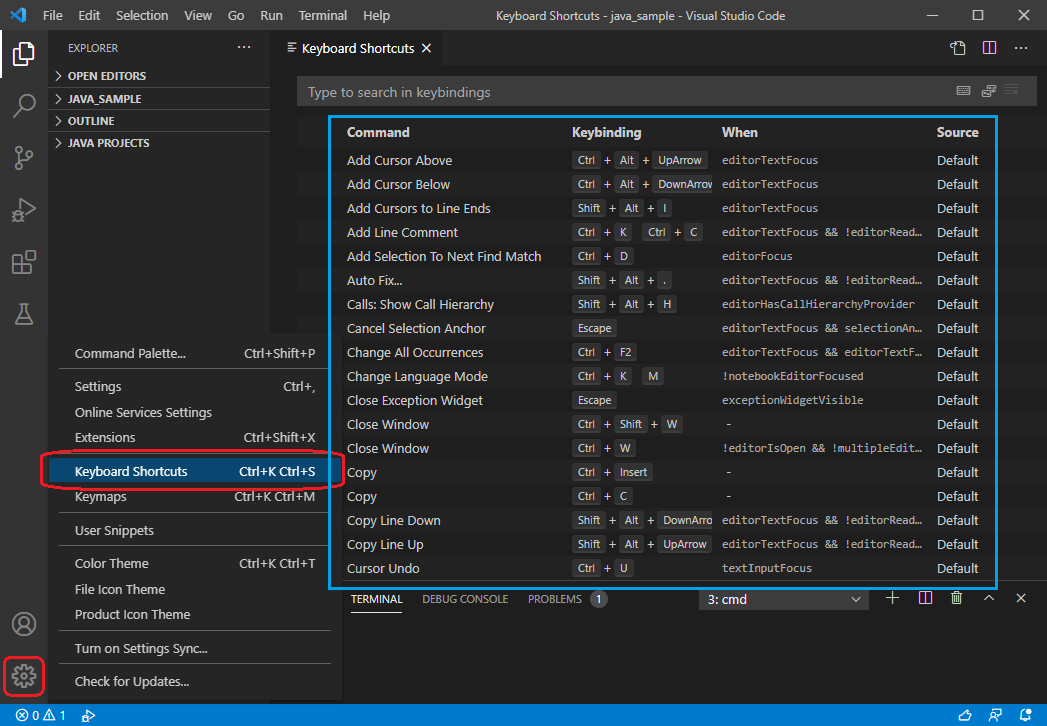Switch to the TERMINAL panel tab
Screen dimensions: 1047x726
pos(377,599)
